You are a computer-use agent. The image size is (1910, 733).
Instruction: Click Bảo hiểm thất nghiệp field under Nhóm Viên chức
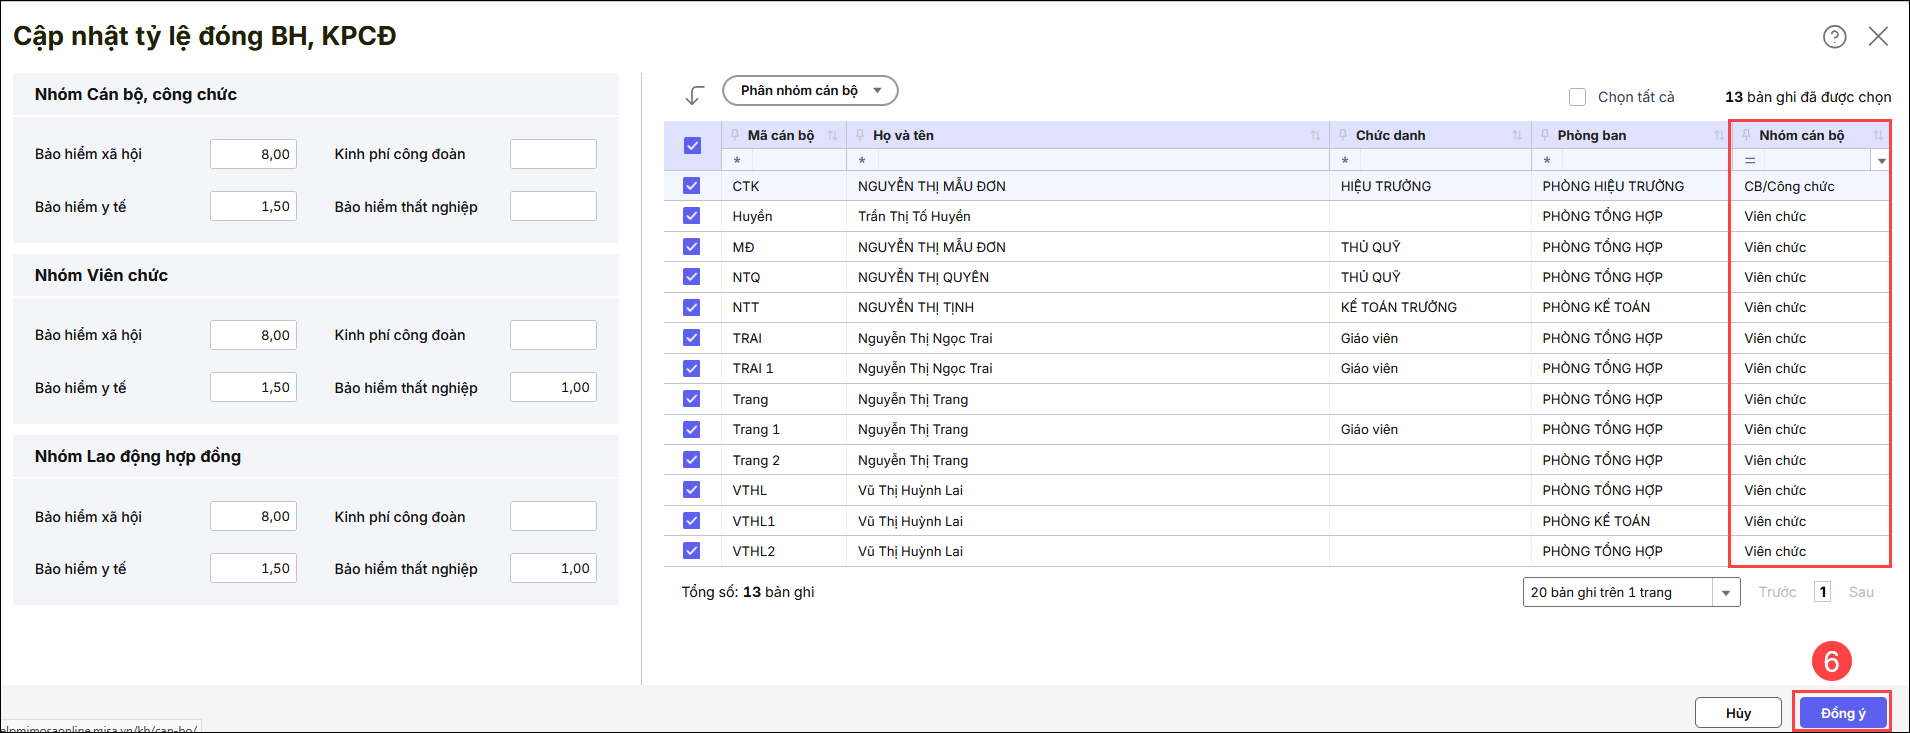tap(553, 388)
